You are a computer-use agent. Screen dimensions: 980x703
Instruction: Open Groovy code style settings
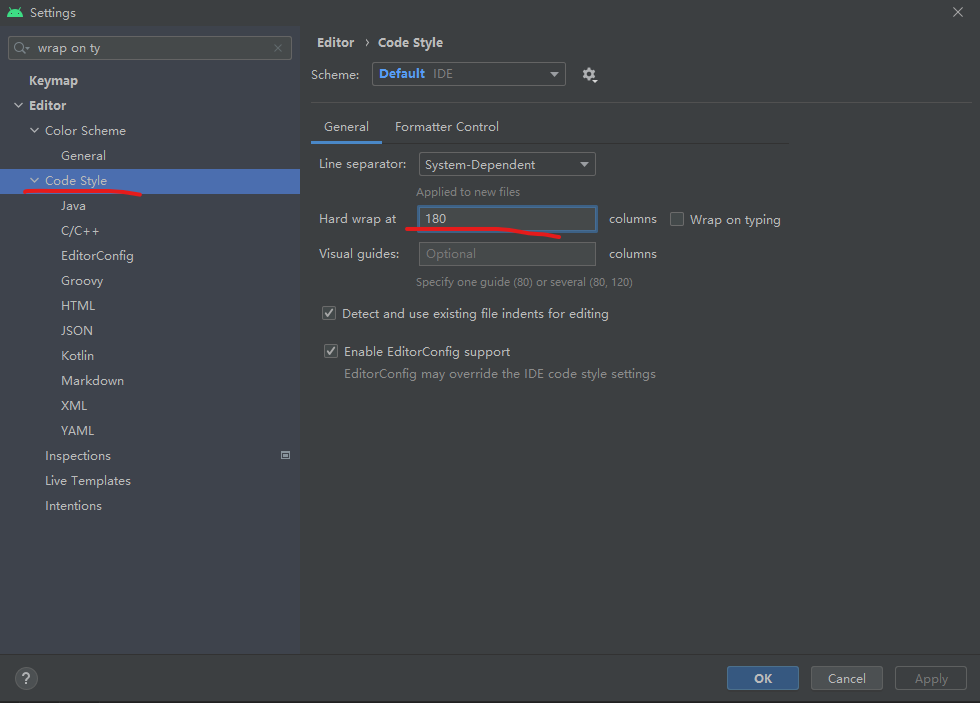82,281
